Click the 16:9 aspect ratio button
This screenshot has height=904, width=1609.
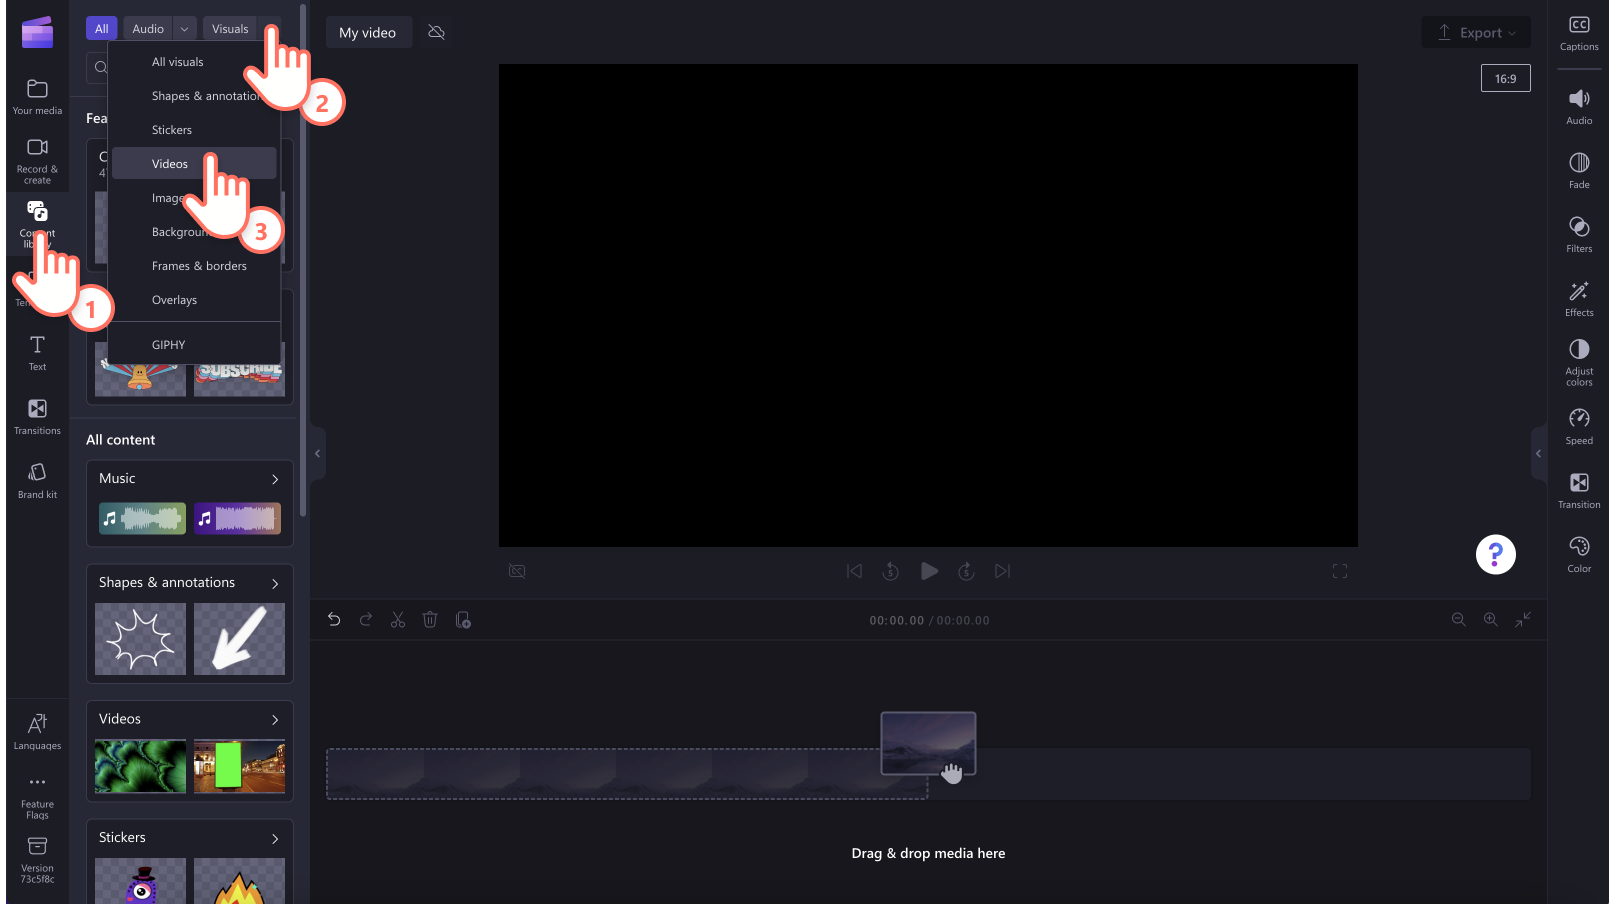(1505, 77)
